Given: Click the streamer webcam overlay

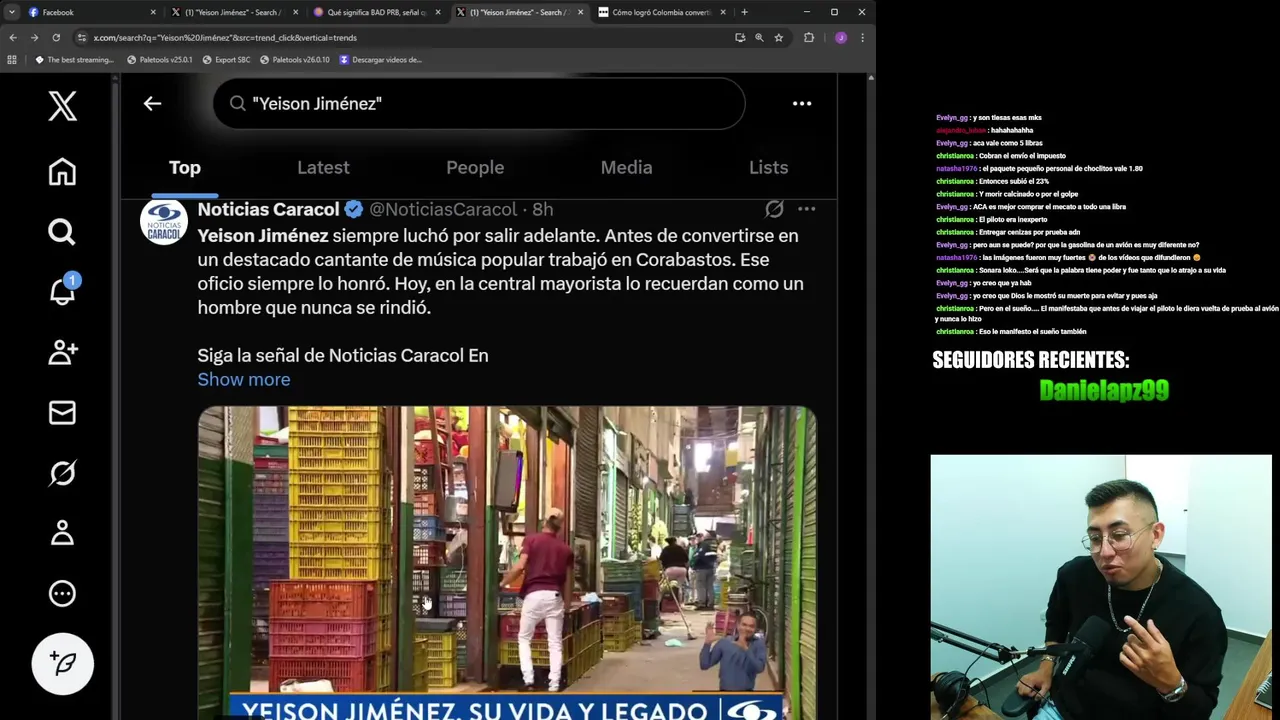Looking at the screenshot, I should pyautogui.click(x=1101, y=587).
